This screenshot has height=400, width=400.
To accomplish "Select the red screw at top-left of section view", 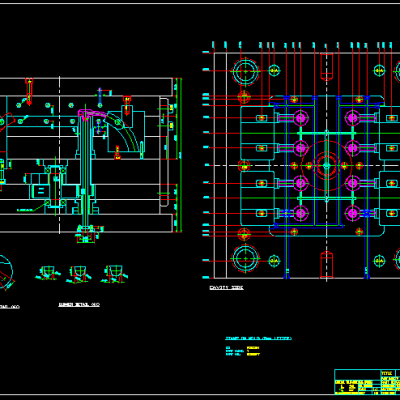I will click(x=29, y=91).
